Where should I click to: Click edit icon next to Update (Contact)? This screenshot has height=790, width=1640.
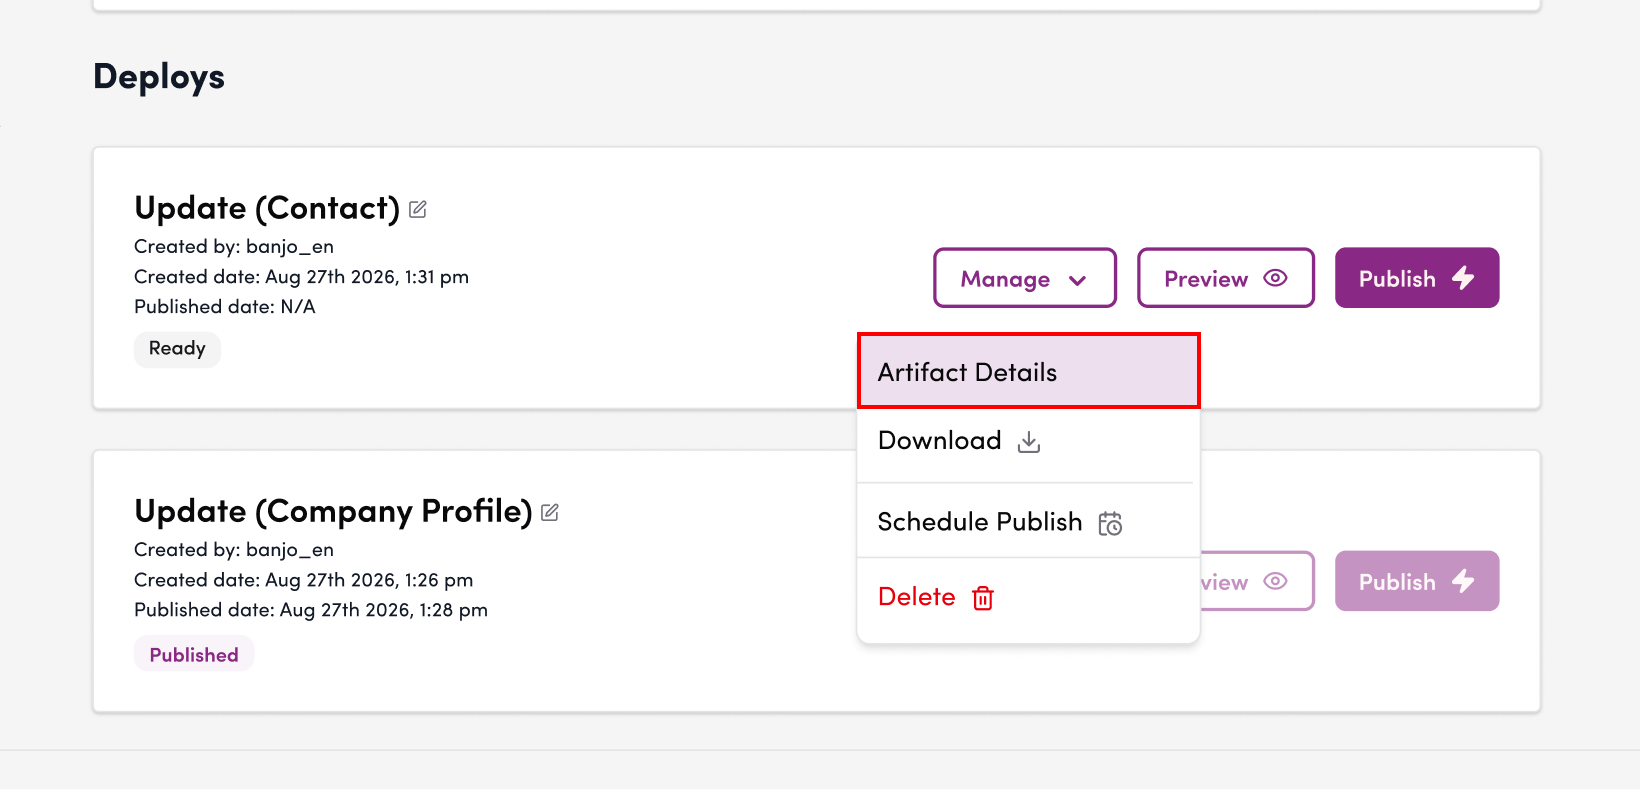tap(418, 209)
